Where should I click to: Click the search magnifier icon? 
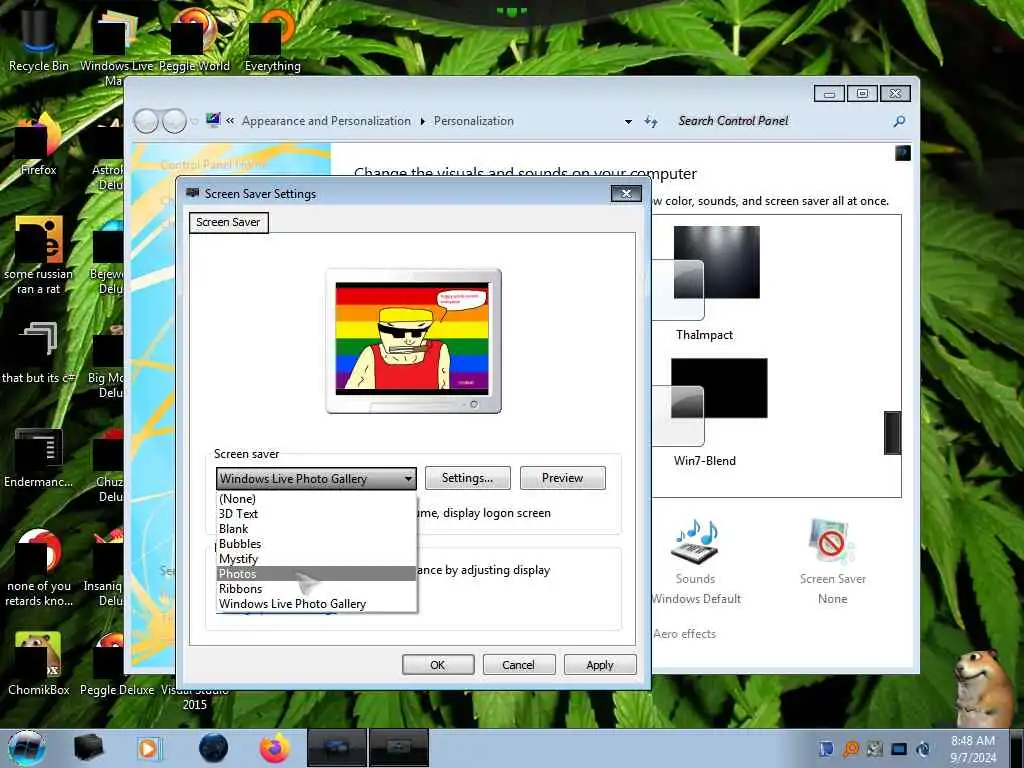(899, 121)
